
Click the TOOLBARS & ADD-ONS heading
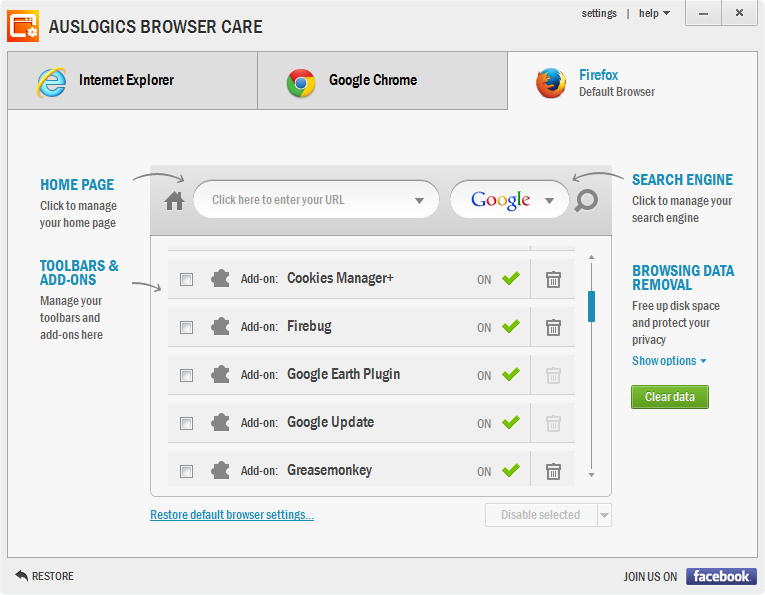point(79,273)
